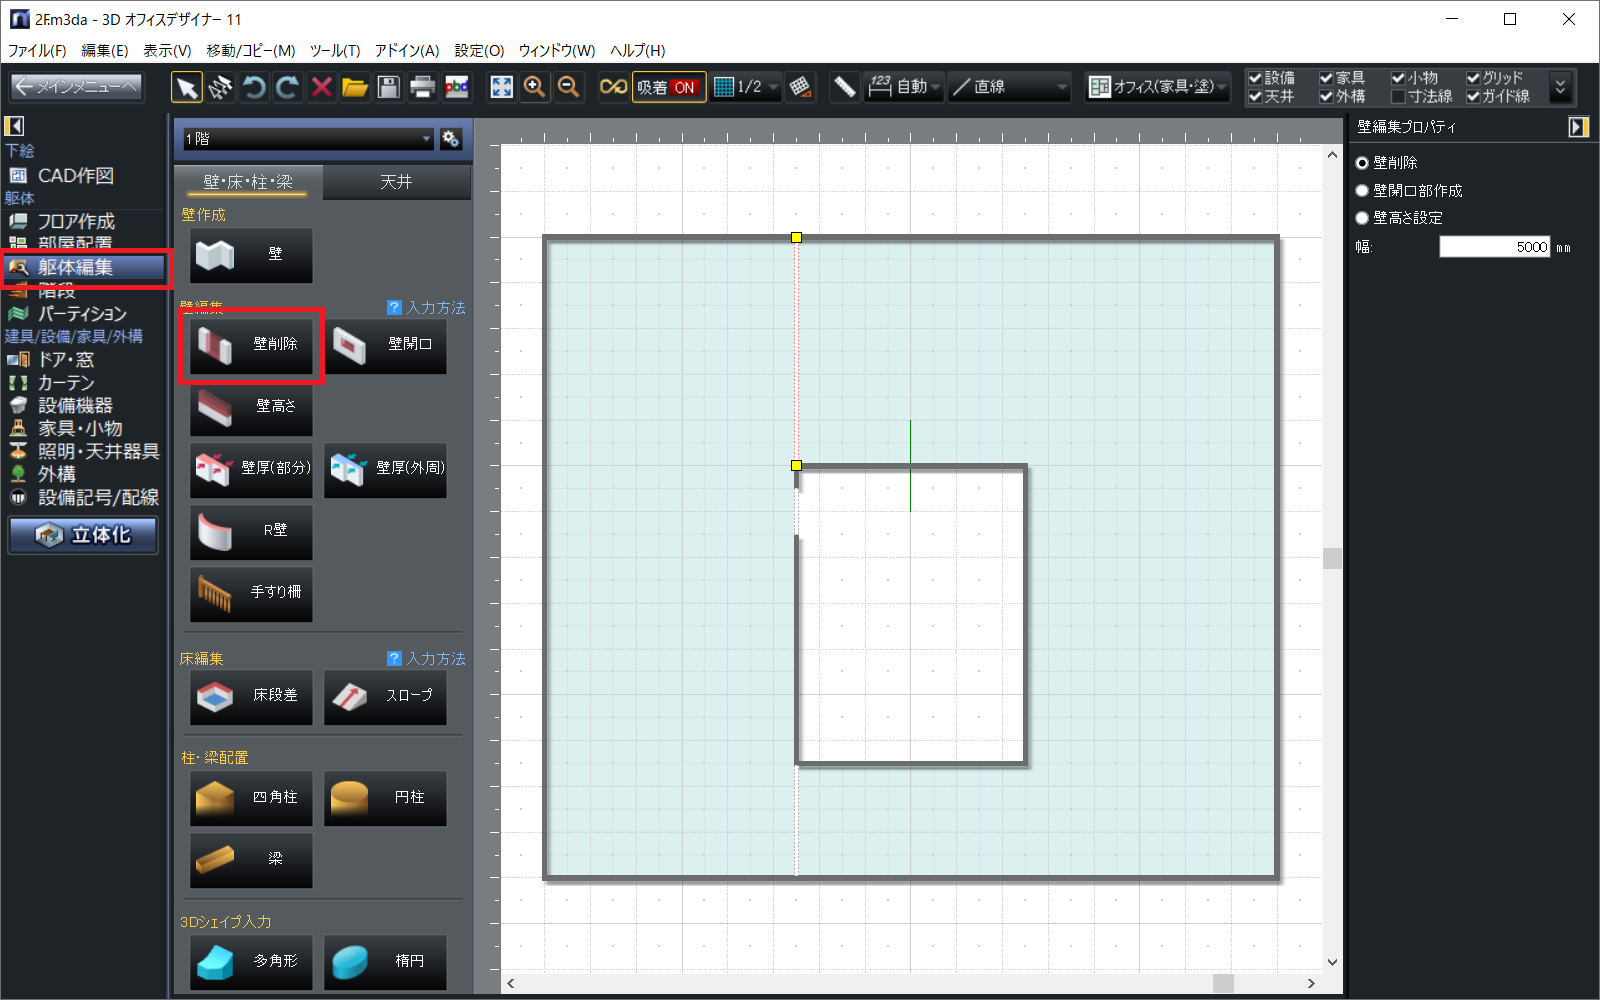Select the 床段差 floor step tool

251,696
